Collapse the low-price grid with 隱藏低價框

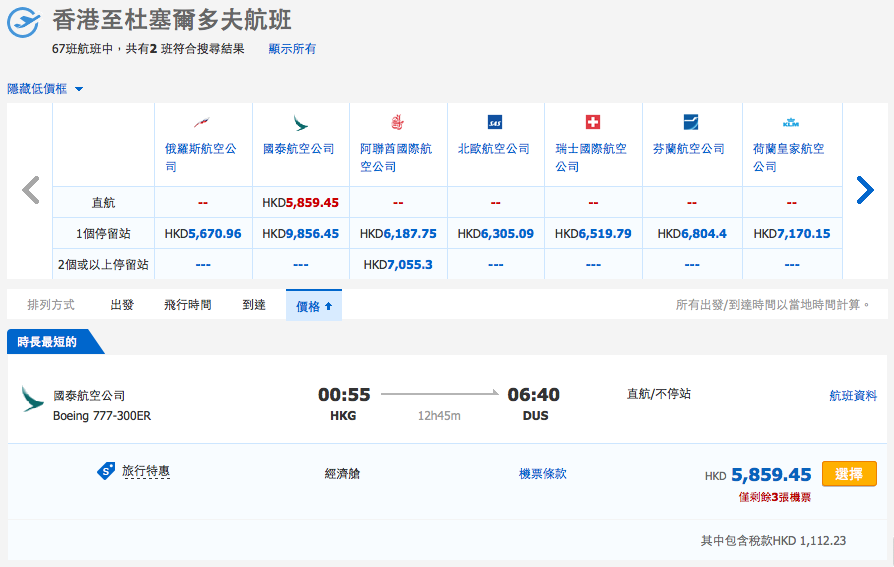[45, 88]
